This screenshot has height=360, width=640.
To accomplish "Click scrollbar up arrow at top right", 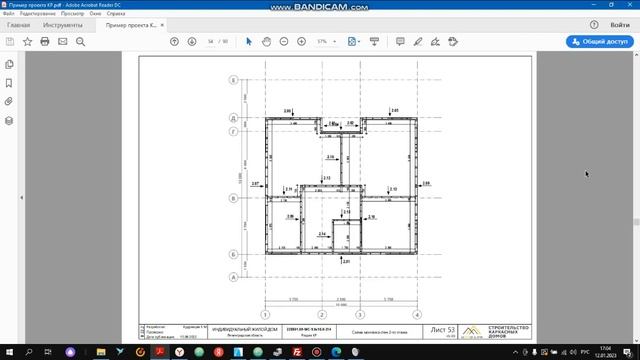I will point(636,54).
